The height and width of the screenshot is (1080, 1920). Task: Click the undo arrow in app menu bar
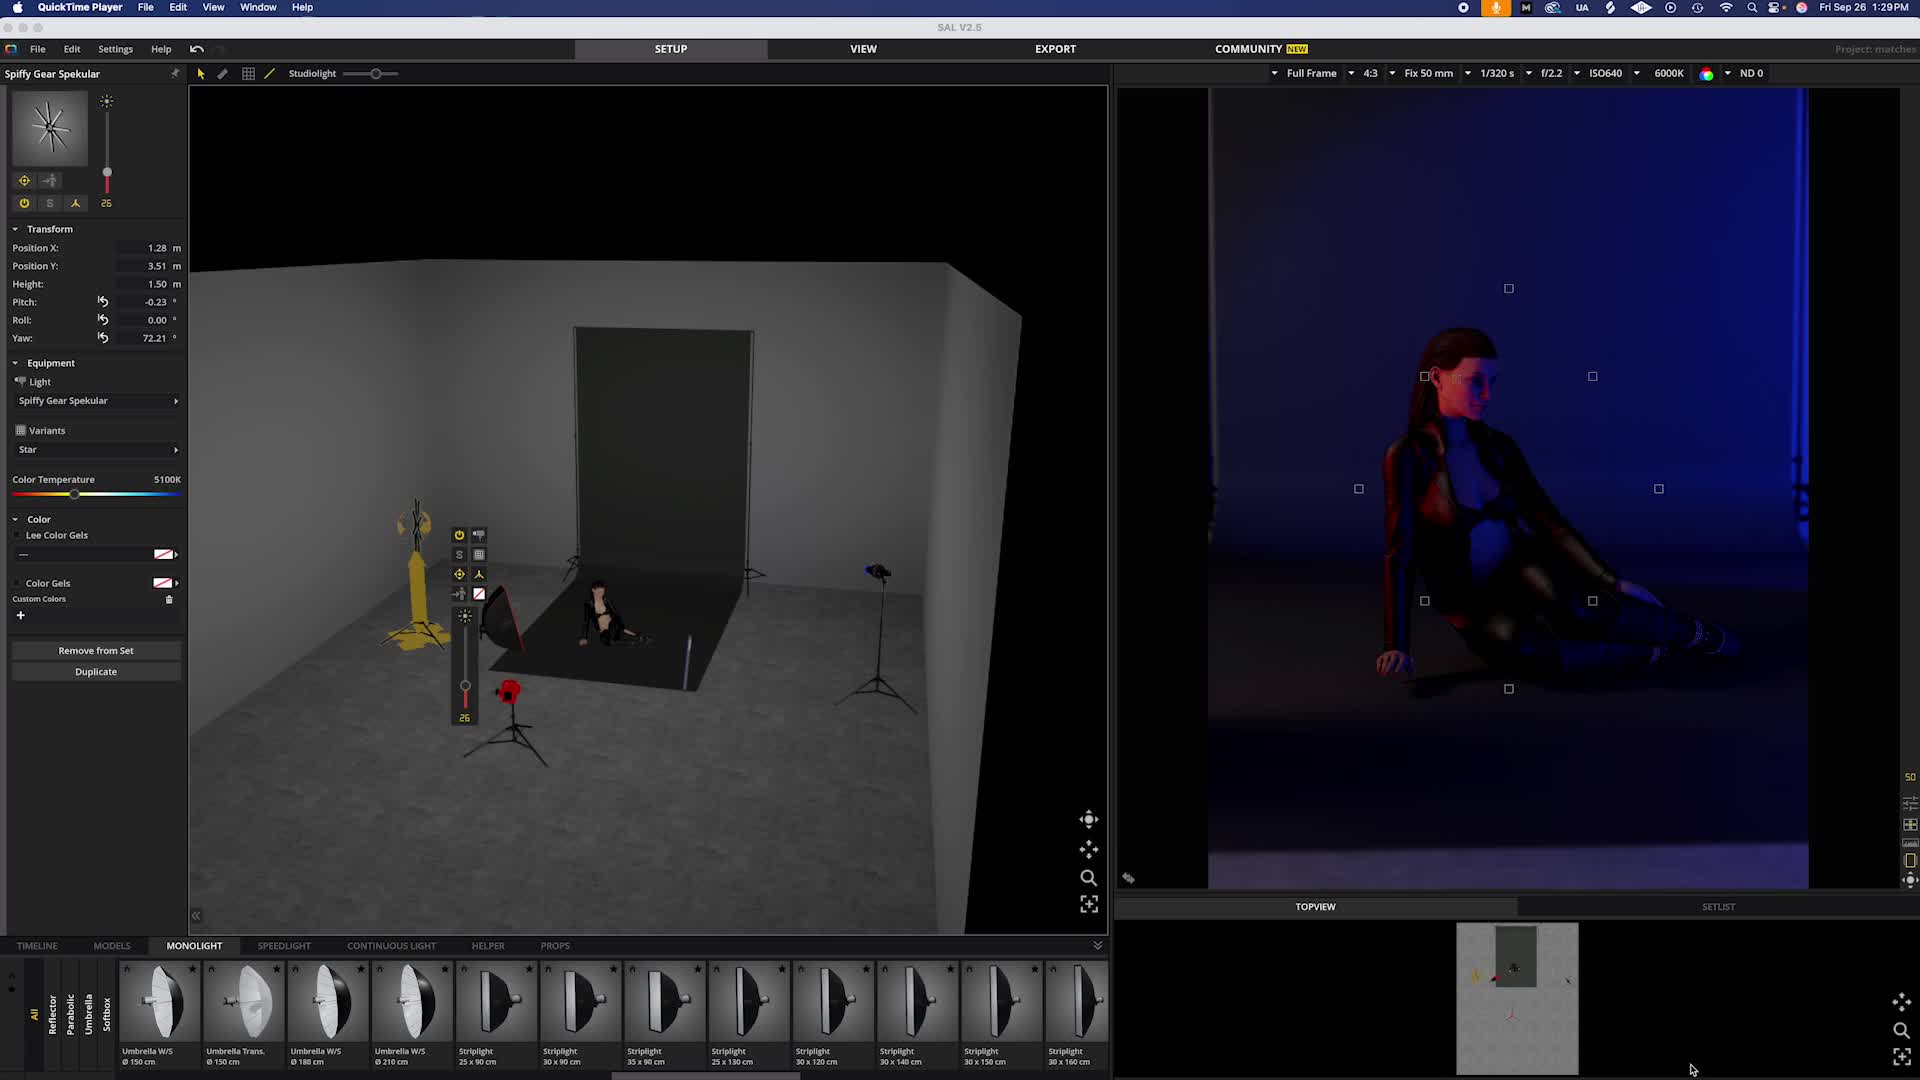pos(197,49)
